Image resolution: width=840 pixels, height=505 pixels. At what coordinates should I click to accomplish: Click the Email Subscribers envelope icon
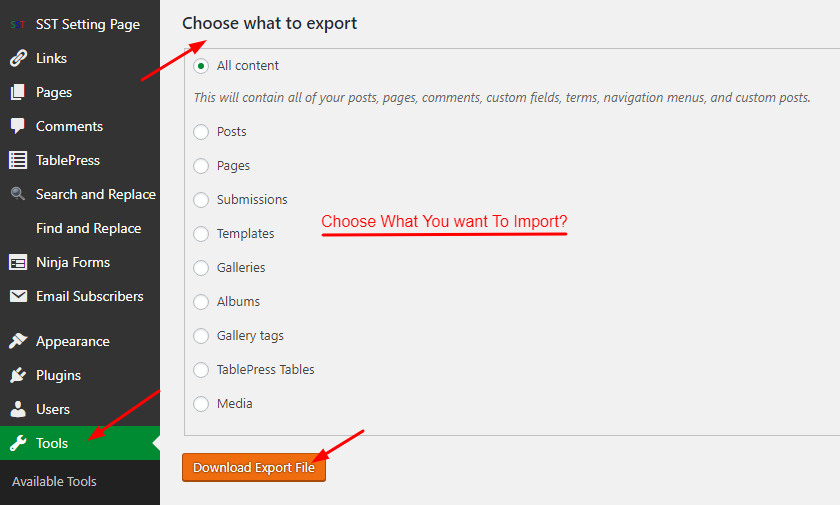tap(18, 296)
